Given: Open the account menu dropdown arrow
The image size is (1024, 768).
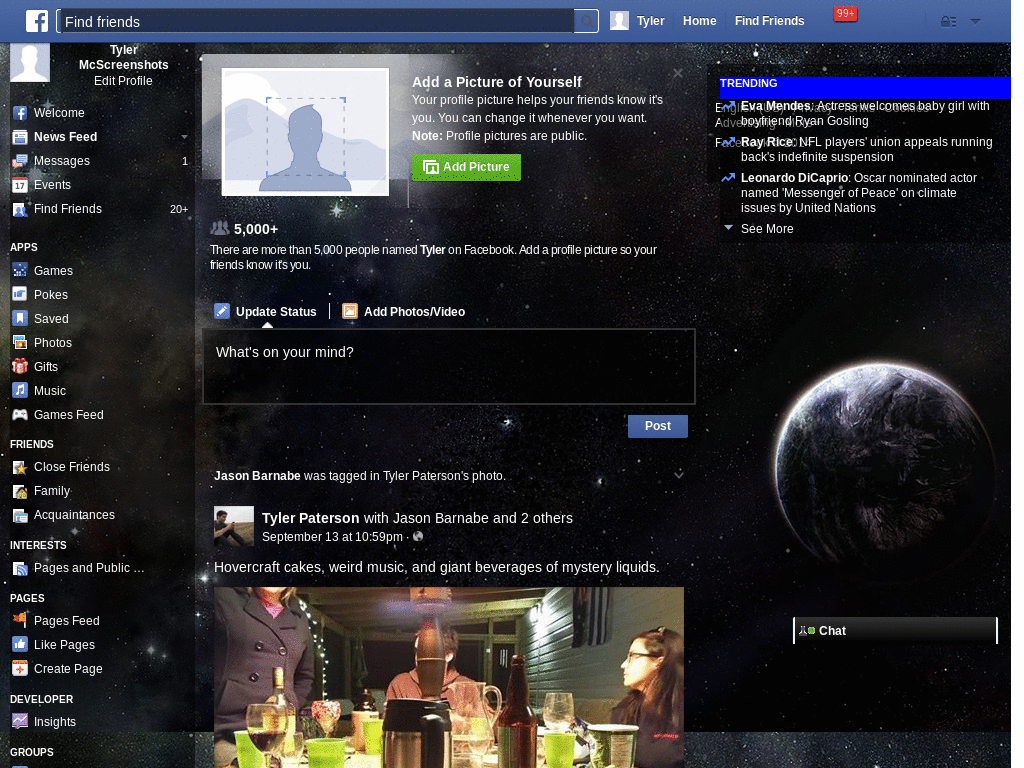Looking at the screenshot, I should pyautogui.click(x=975, y=22).
